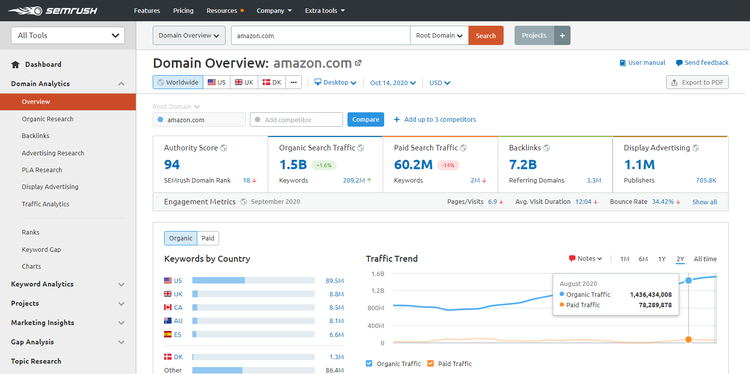Expand the Desktop device dropdown
This screenshot has height=374, width=750.
[x=335, y=82]
